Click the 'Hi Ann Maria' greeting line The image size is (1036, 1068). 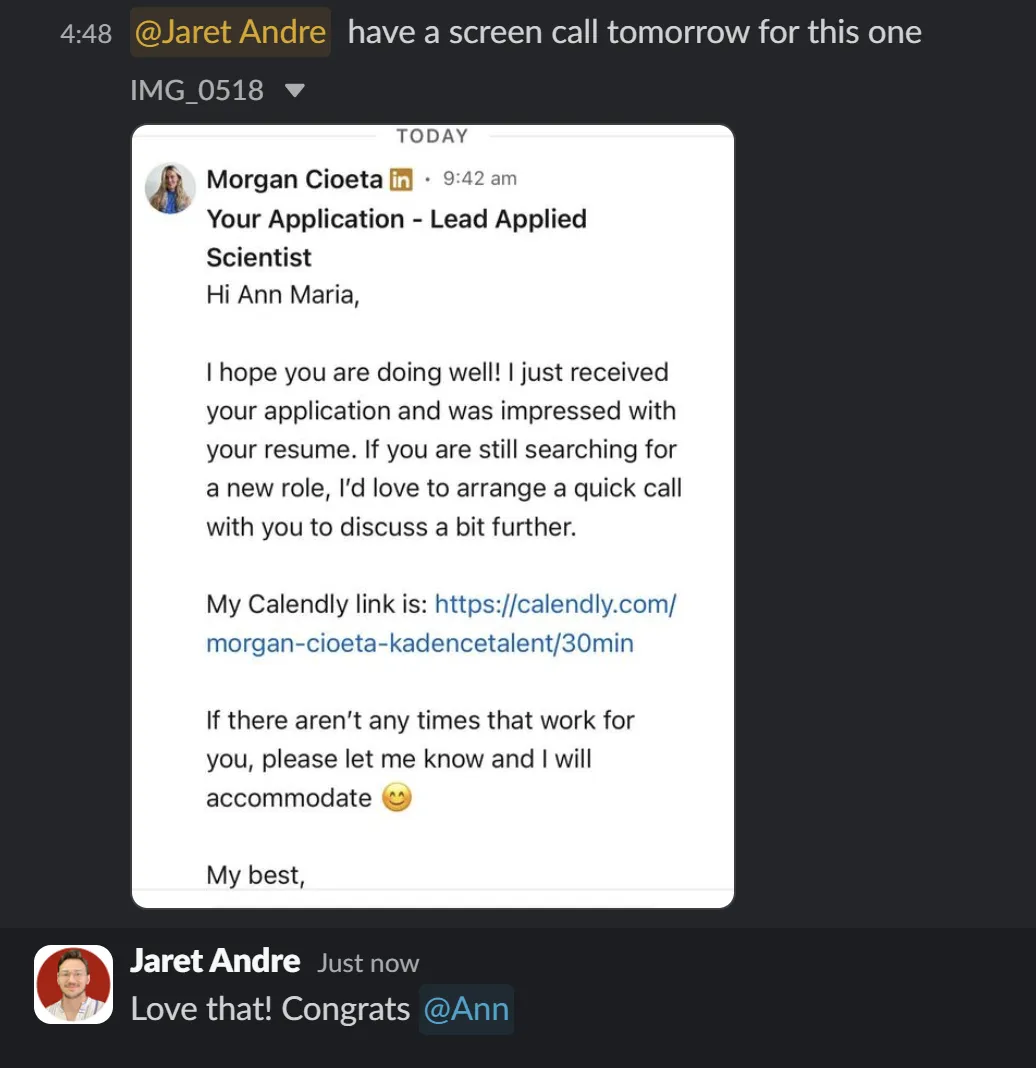tap(283, 295)
